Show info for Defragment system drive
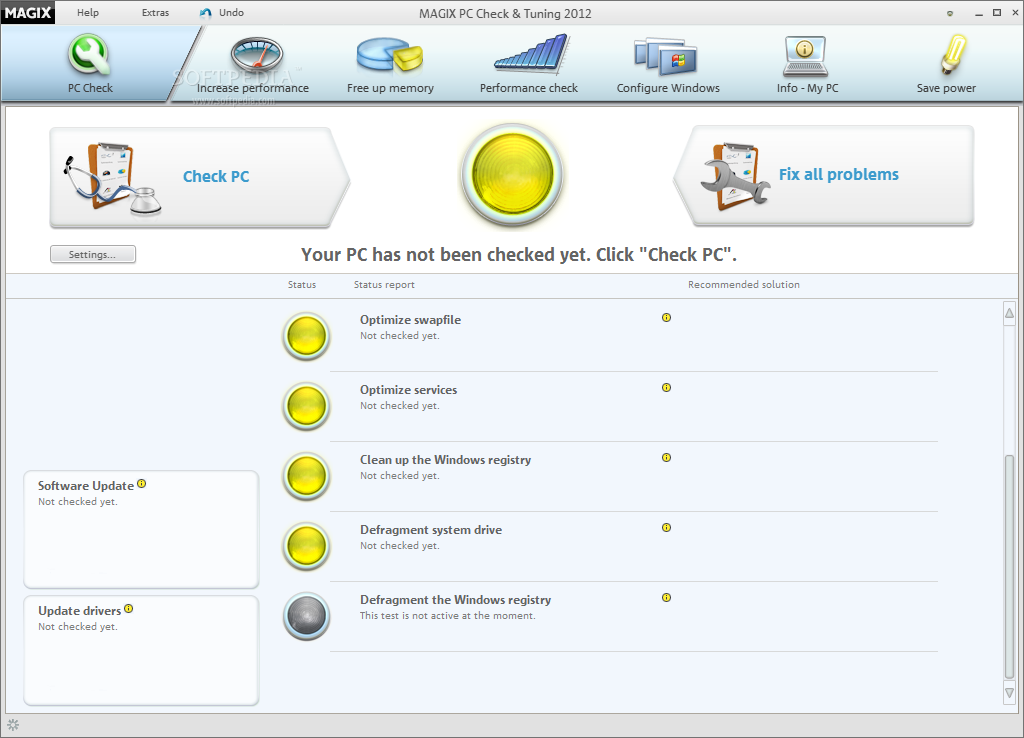The width and height of the screenshot is (1024, 738). click(x=666, y=527)
